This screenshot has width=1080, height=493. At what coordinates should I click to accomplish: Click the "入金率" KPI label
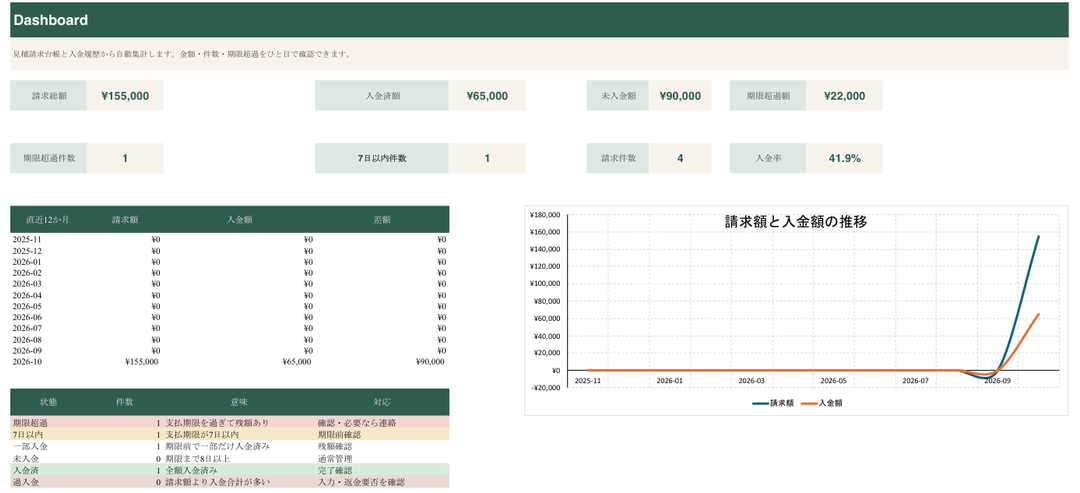click(x=768, y=158)
